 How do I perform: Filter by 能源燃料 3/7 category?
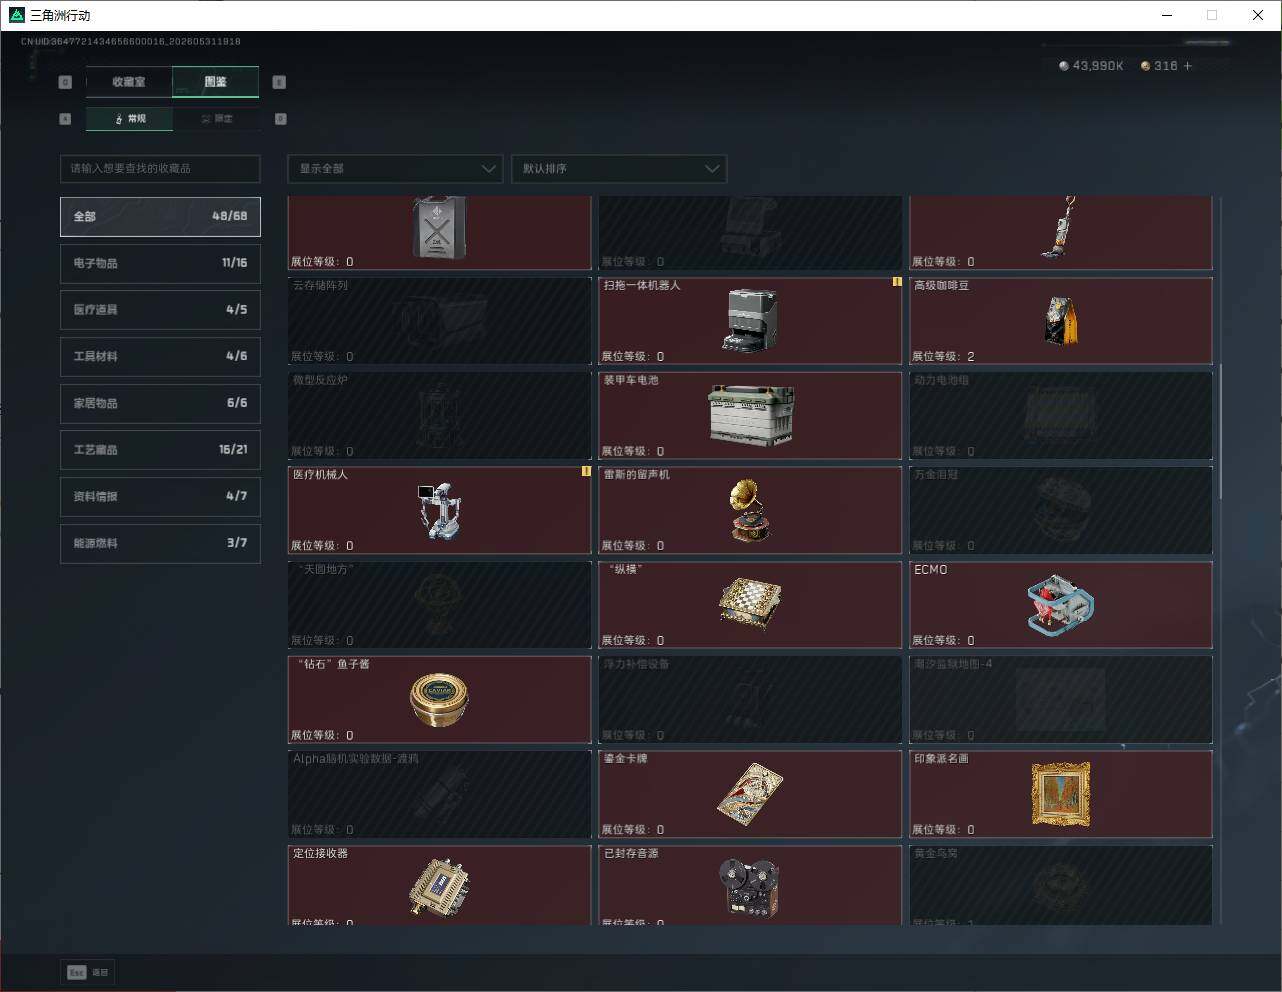(x=160, y=543)
